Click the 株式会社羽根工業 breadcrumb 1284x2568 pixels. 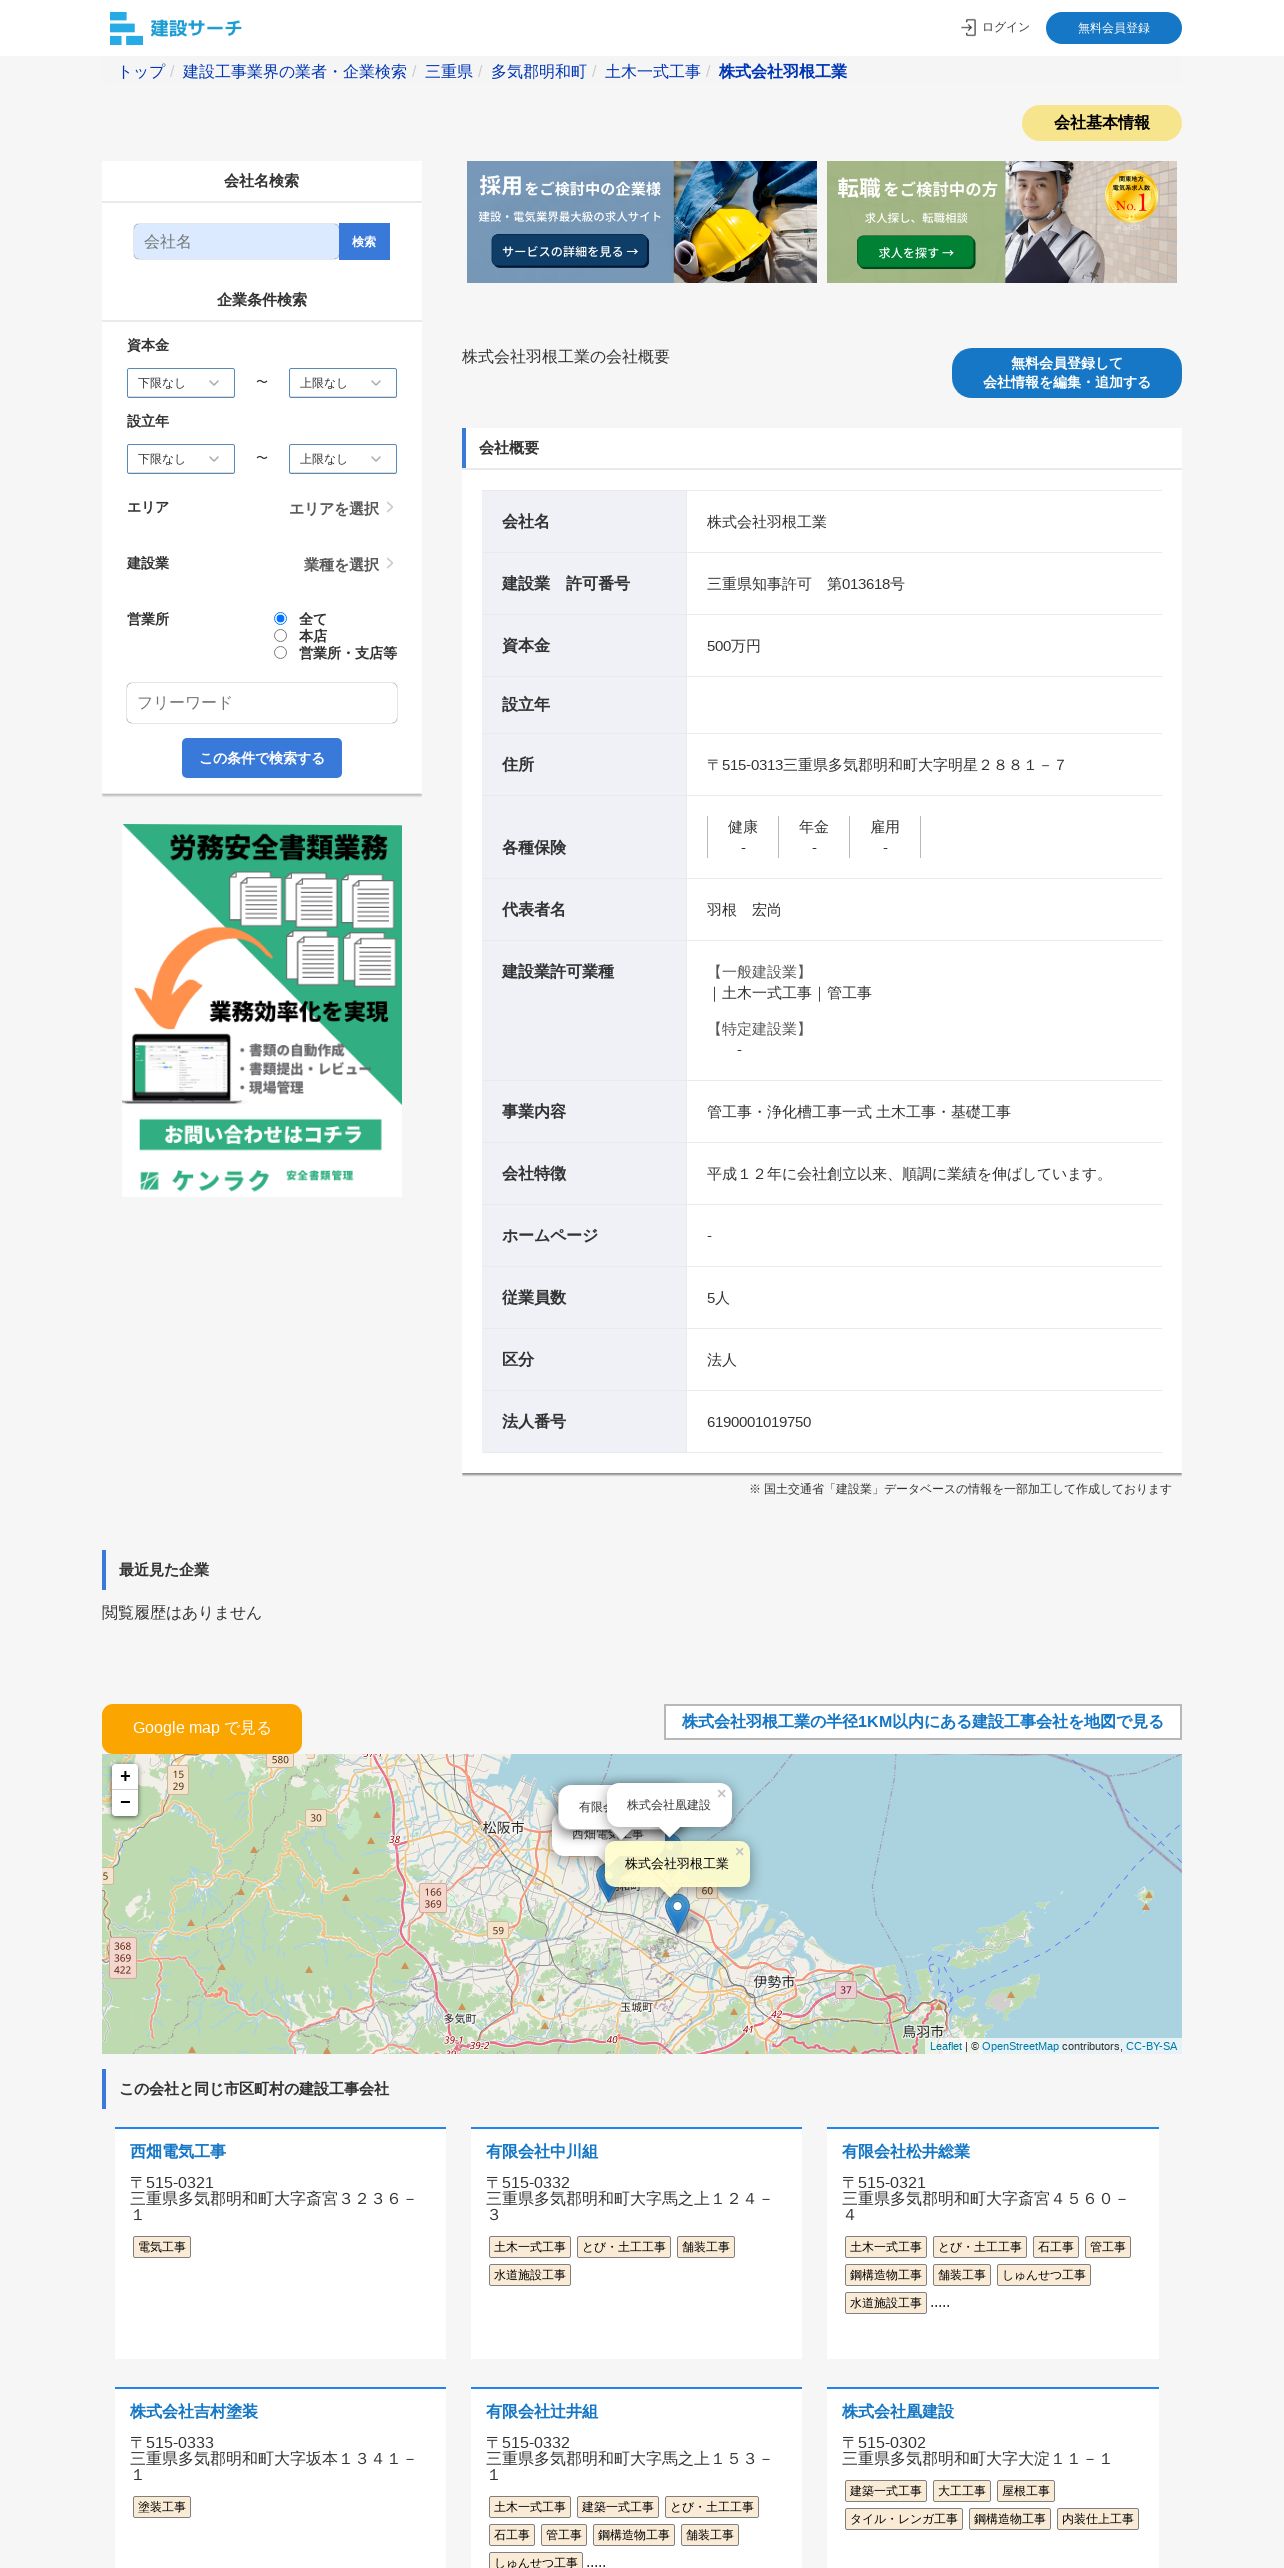783,72
